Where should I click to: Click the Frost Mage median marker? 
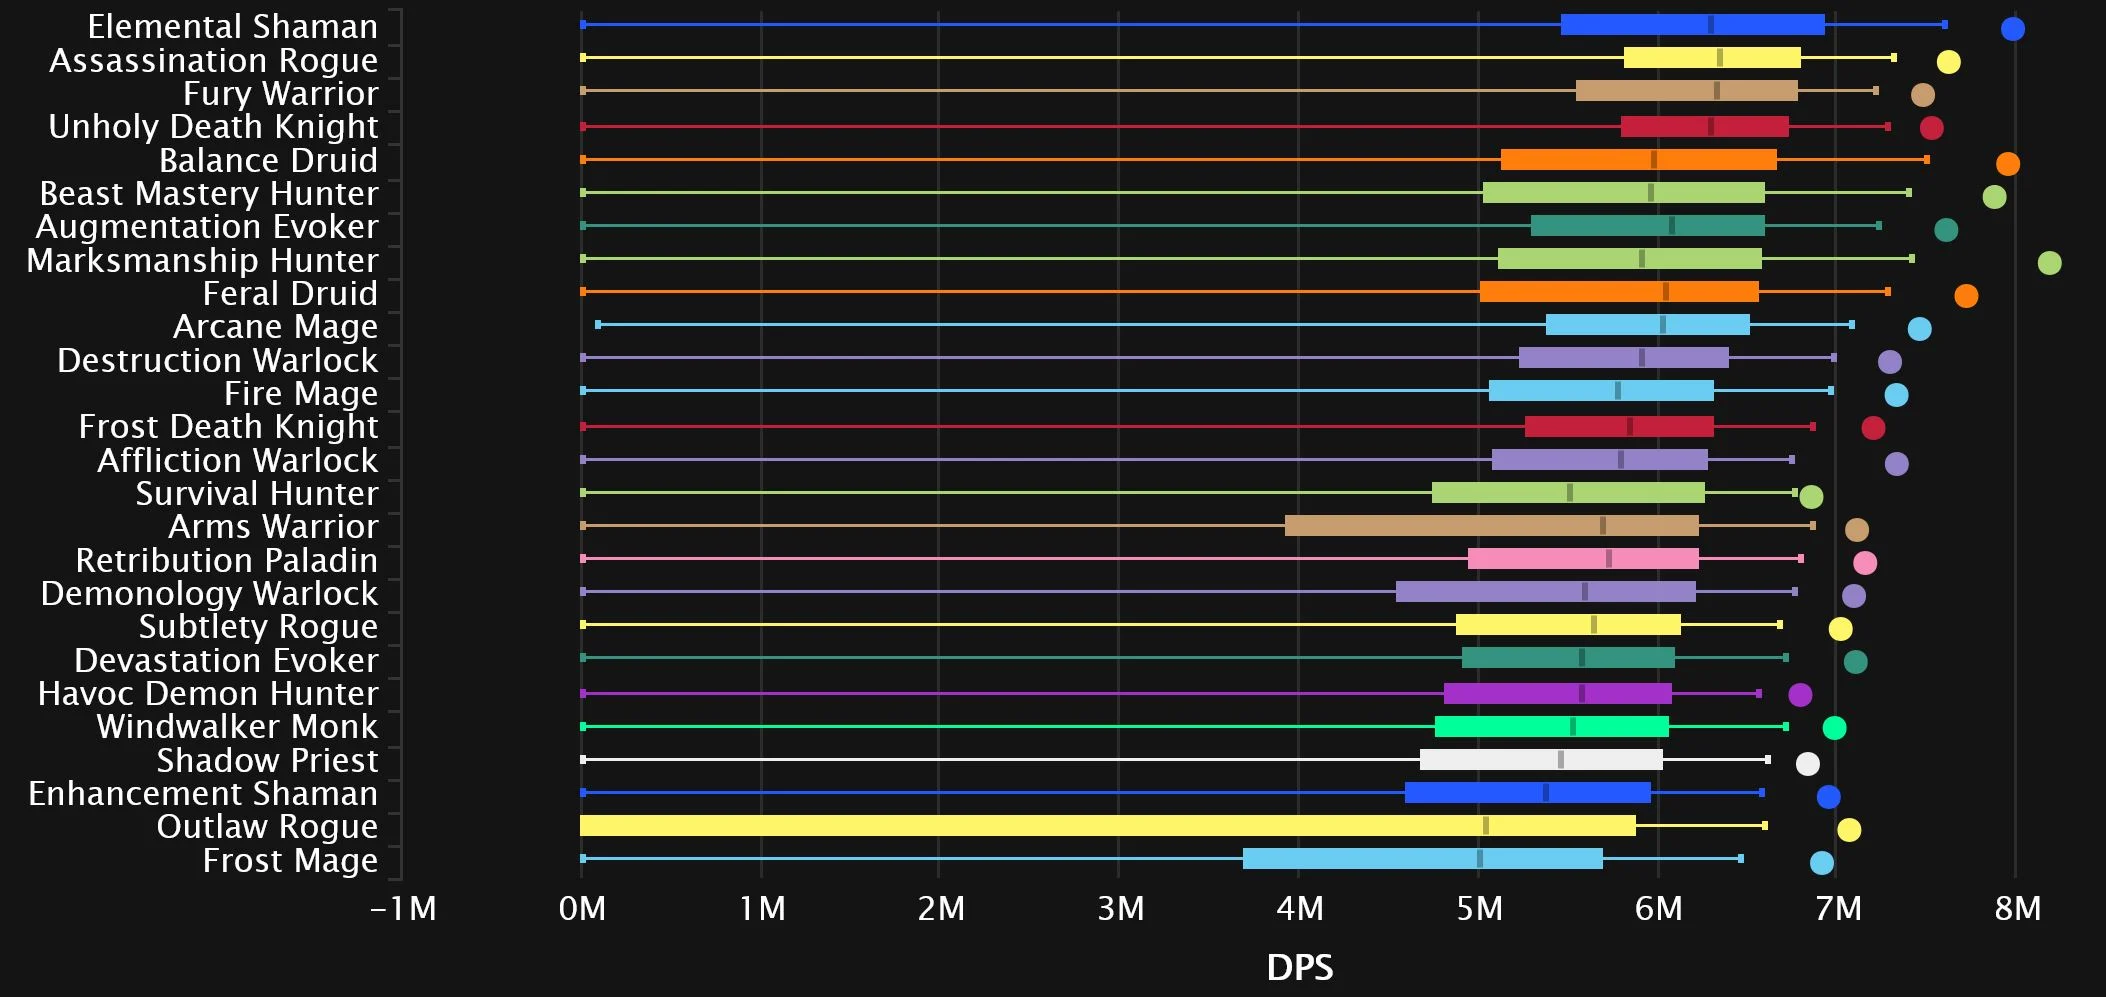pos(1480,859)
